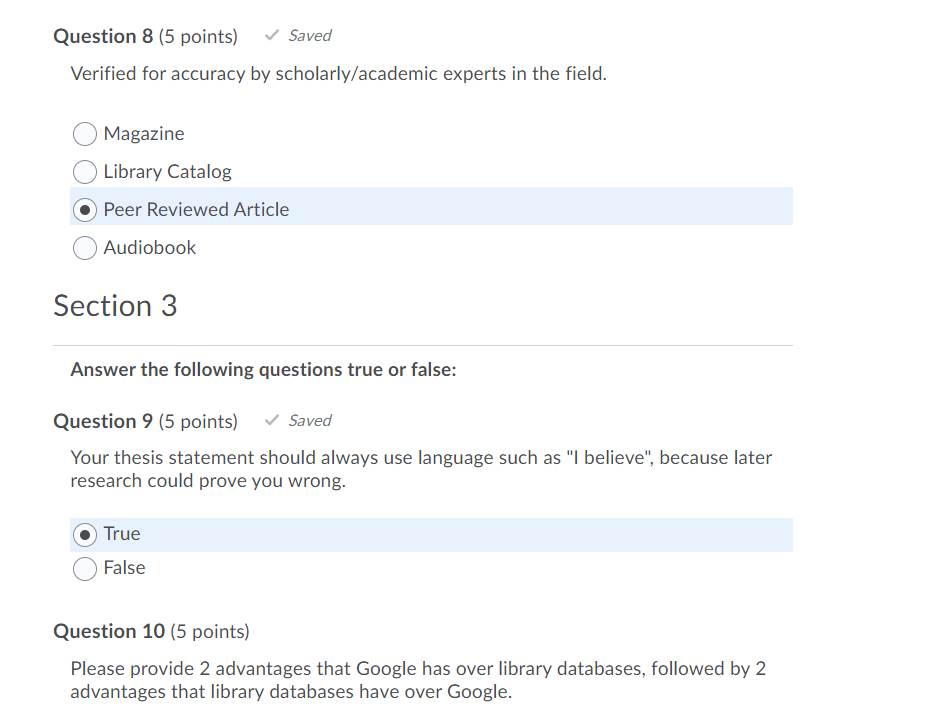
Task: Click the Audiobook radio circle icon
Action: pos(85,248)
